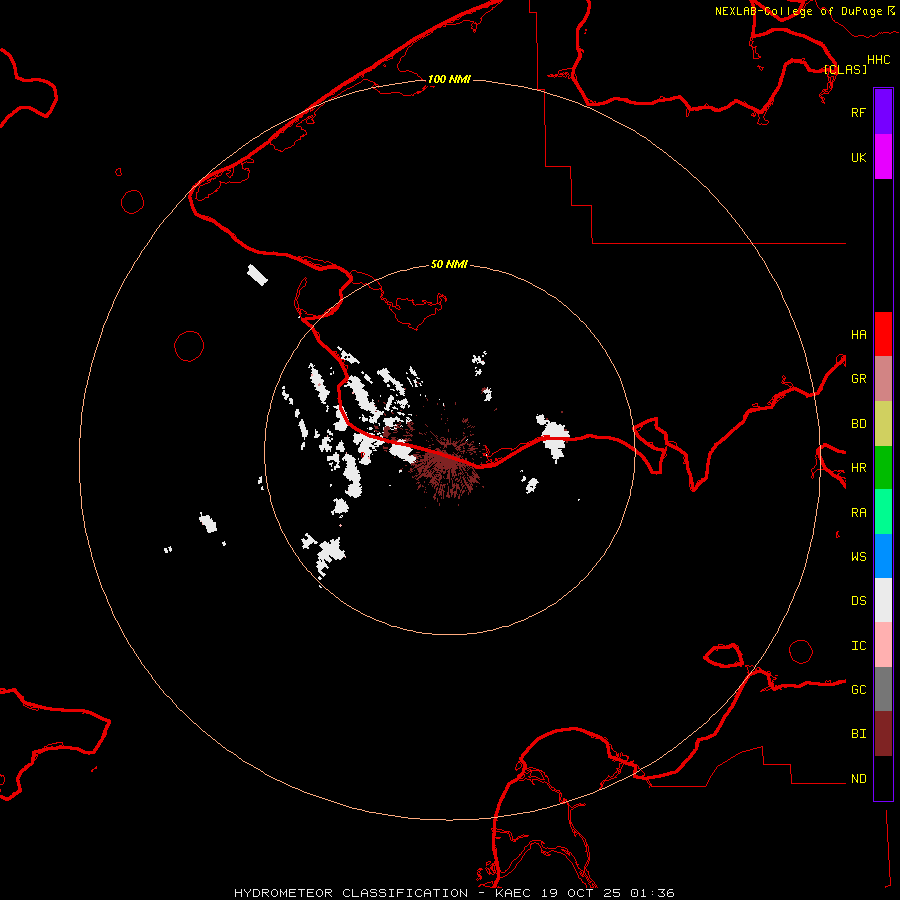The width and height of the screenshot is (900, 900).
Task: Select the DS white legend swatch
Action: click(883, 600)
